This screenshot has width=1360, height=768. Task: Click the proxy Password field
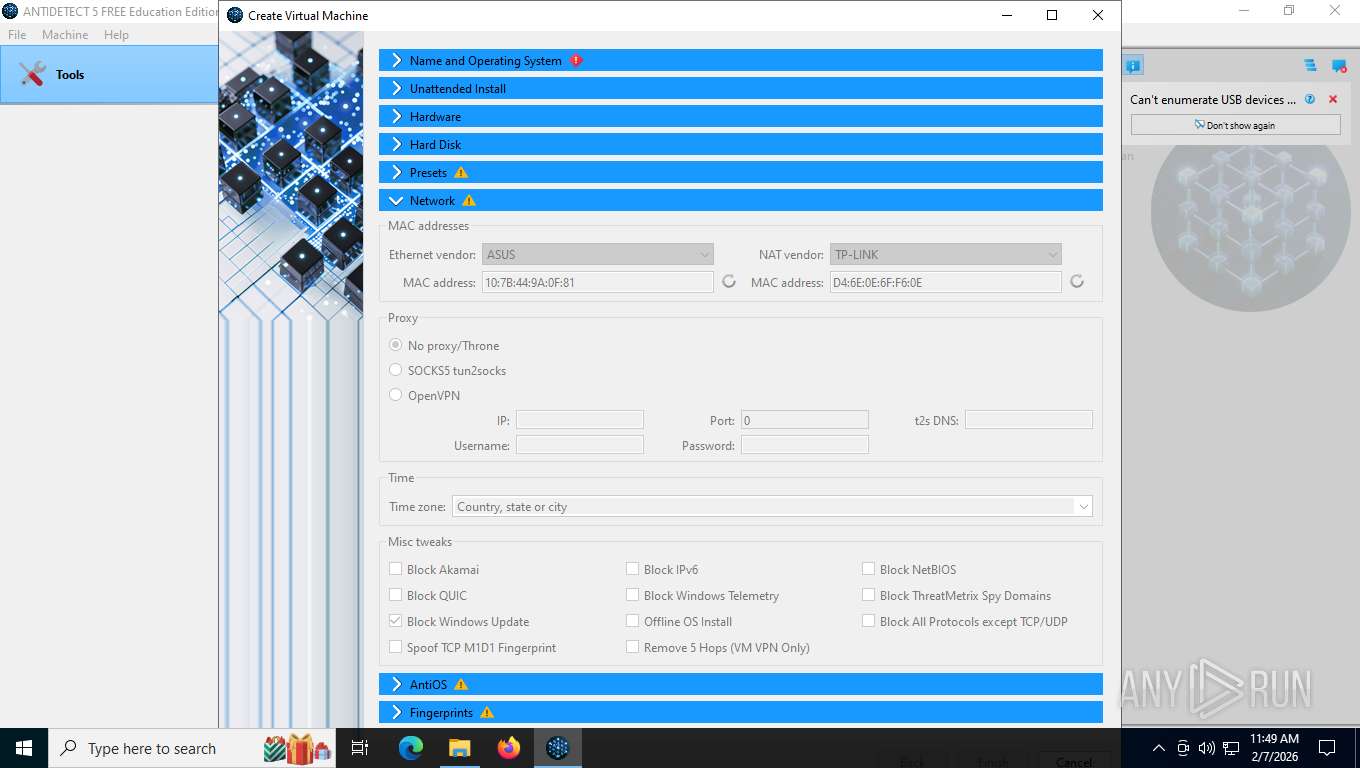(x=805, y=445)
